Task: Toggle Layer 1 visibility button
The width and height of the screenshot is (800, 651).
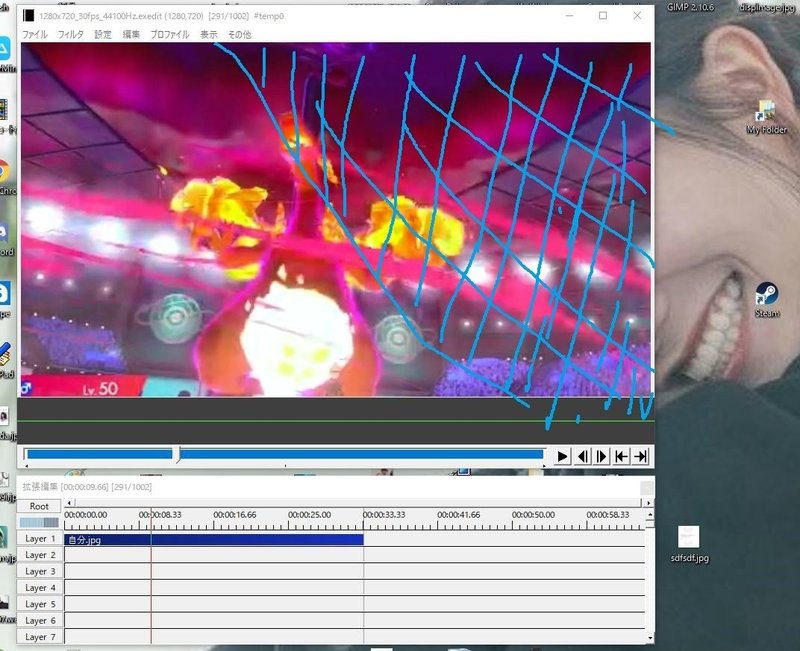Action: pos(40,539)
